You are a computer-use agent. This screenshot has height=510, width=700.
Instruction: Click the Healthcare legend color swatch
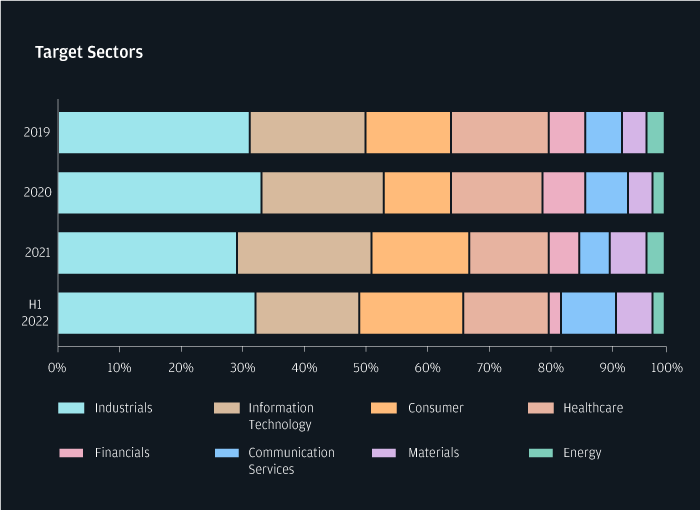point(540,408)
